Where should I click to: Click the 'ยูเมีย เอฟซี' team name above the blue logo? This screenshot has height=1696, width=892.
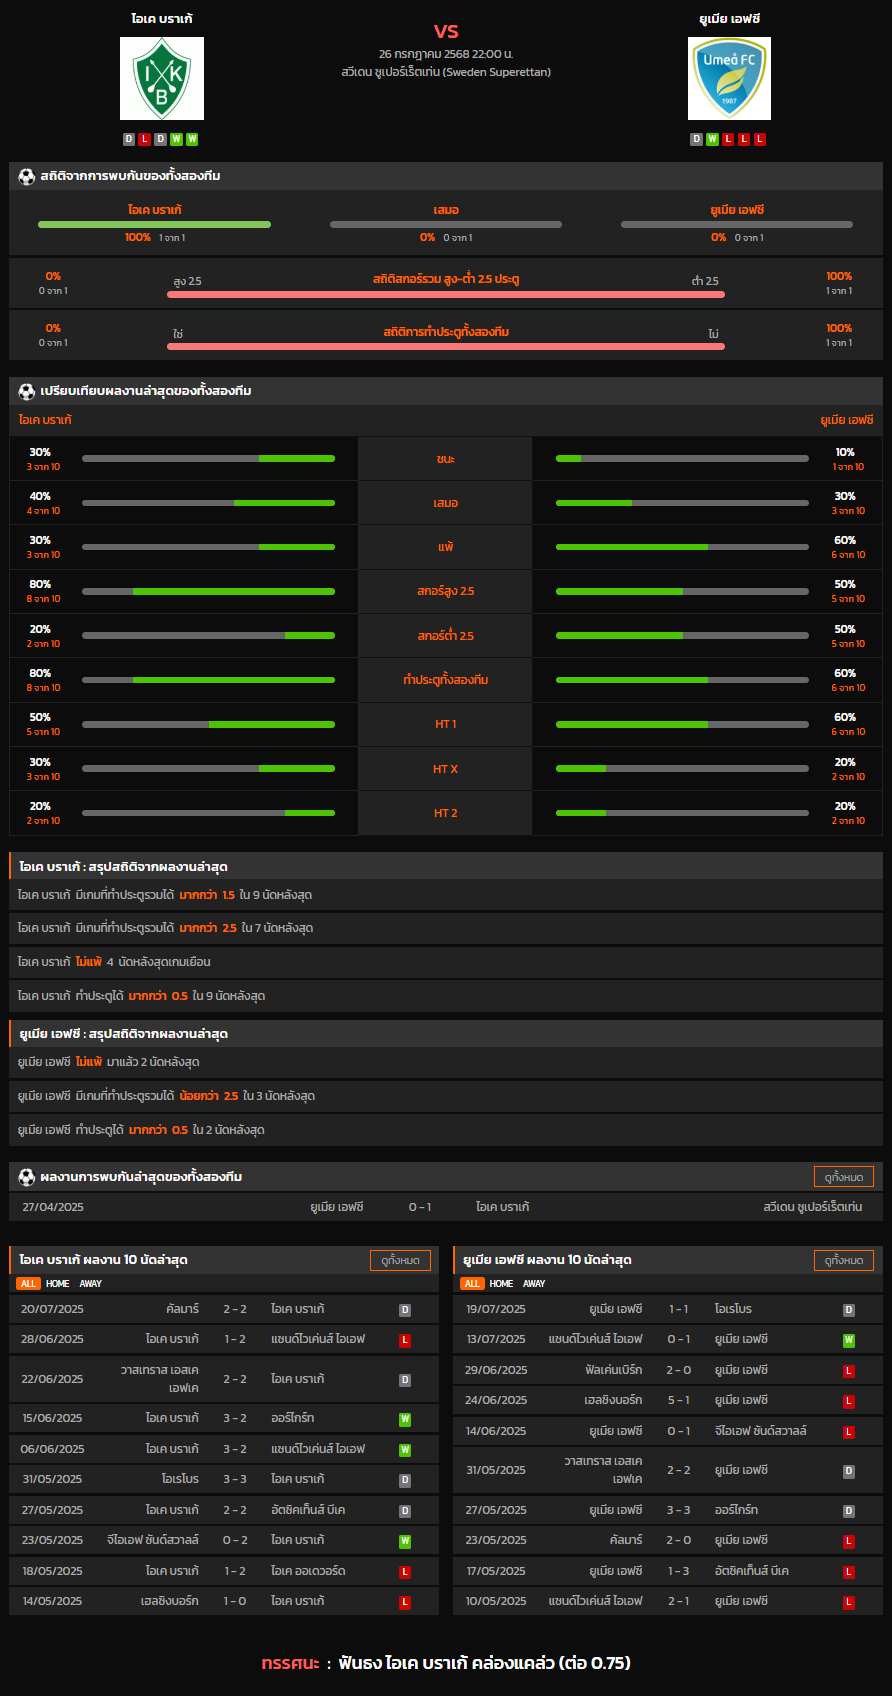click(729, 19)
